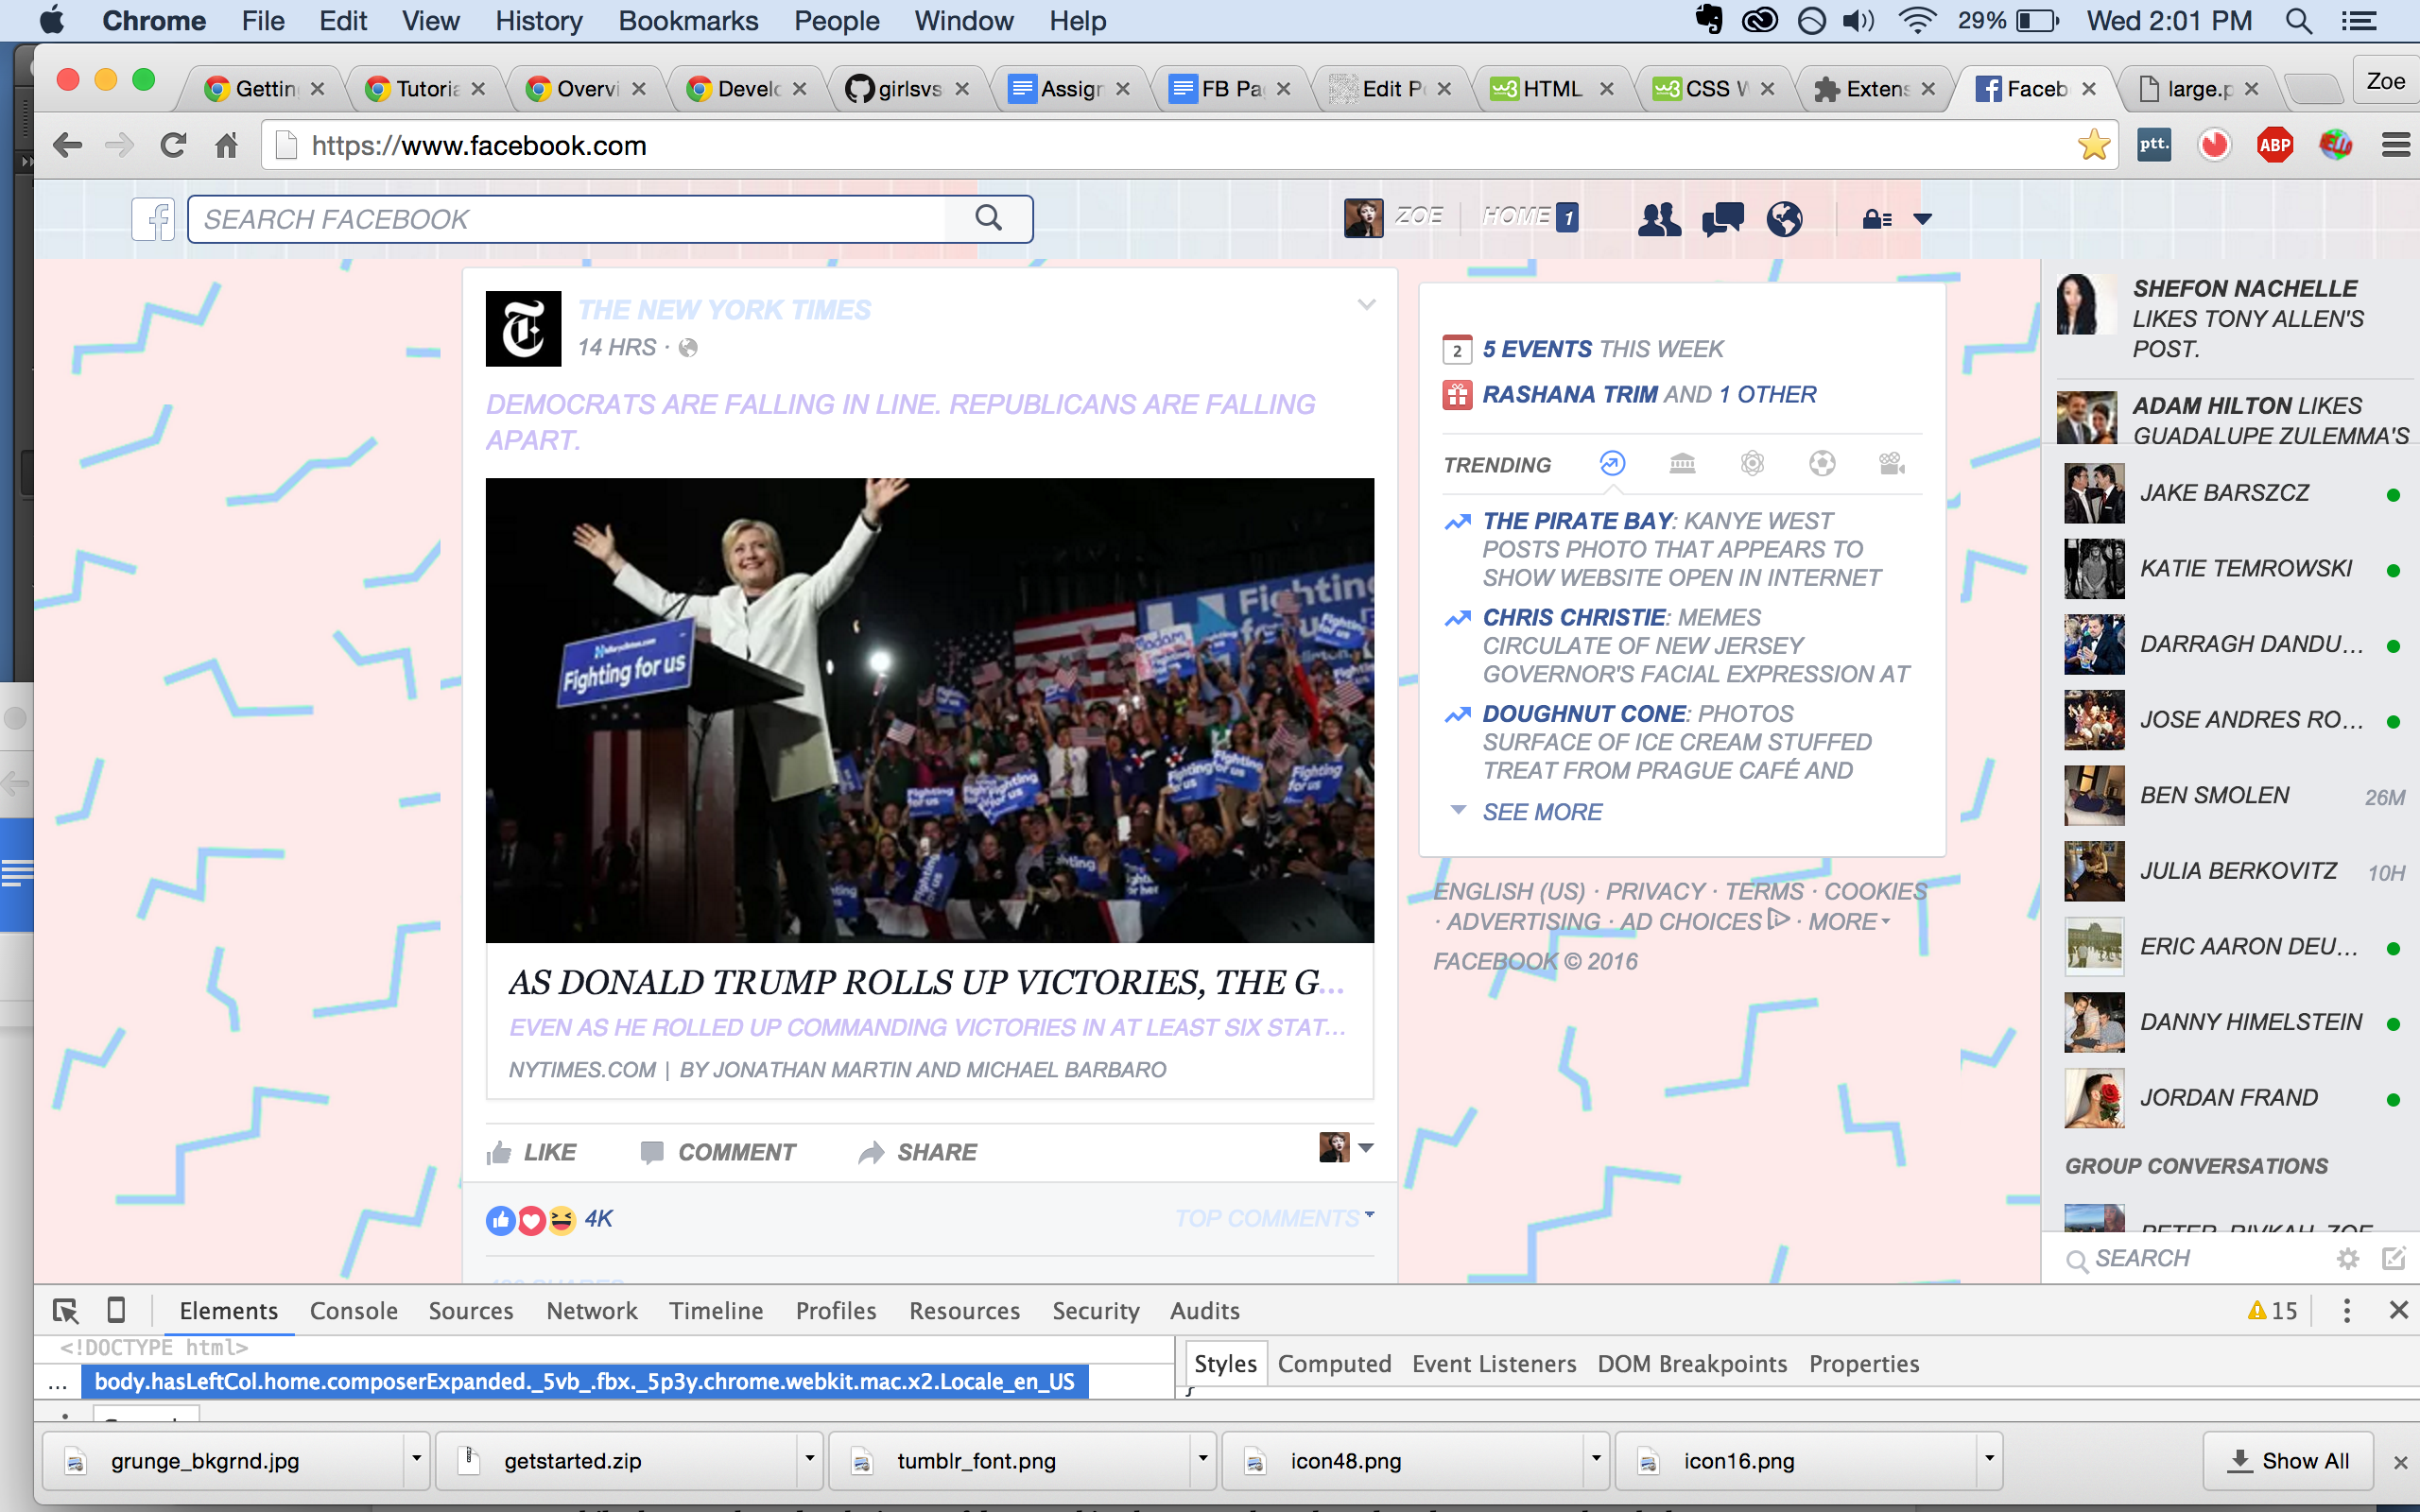This screenshot has width=2420, height=1512.
Task: Open Chrome hamburger menu
Action: [2395, 145]
